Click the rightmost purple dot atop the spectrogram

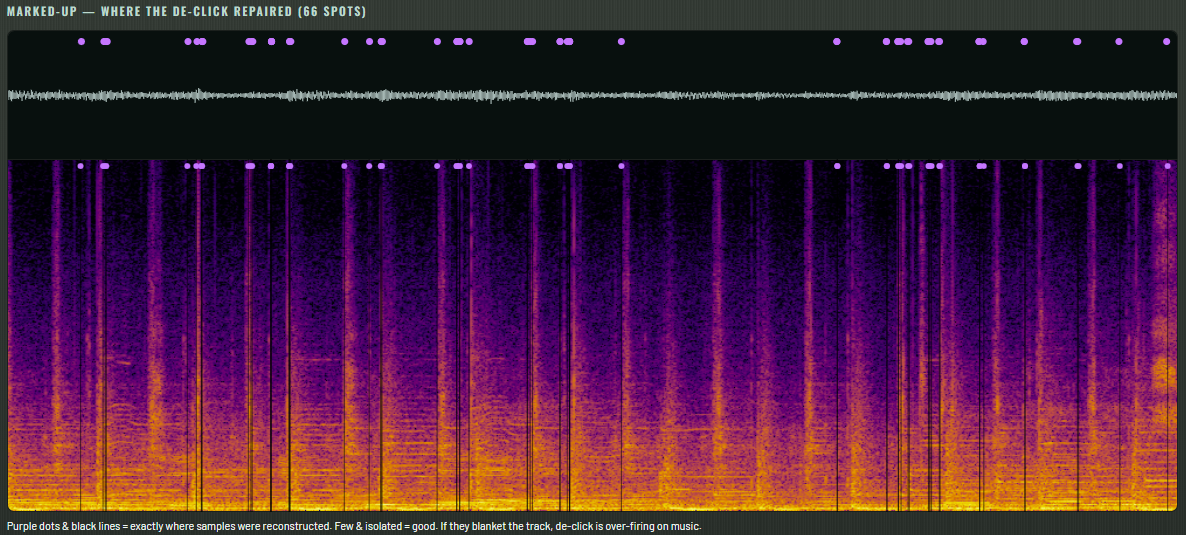(1167, 166)
